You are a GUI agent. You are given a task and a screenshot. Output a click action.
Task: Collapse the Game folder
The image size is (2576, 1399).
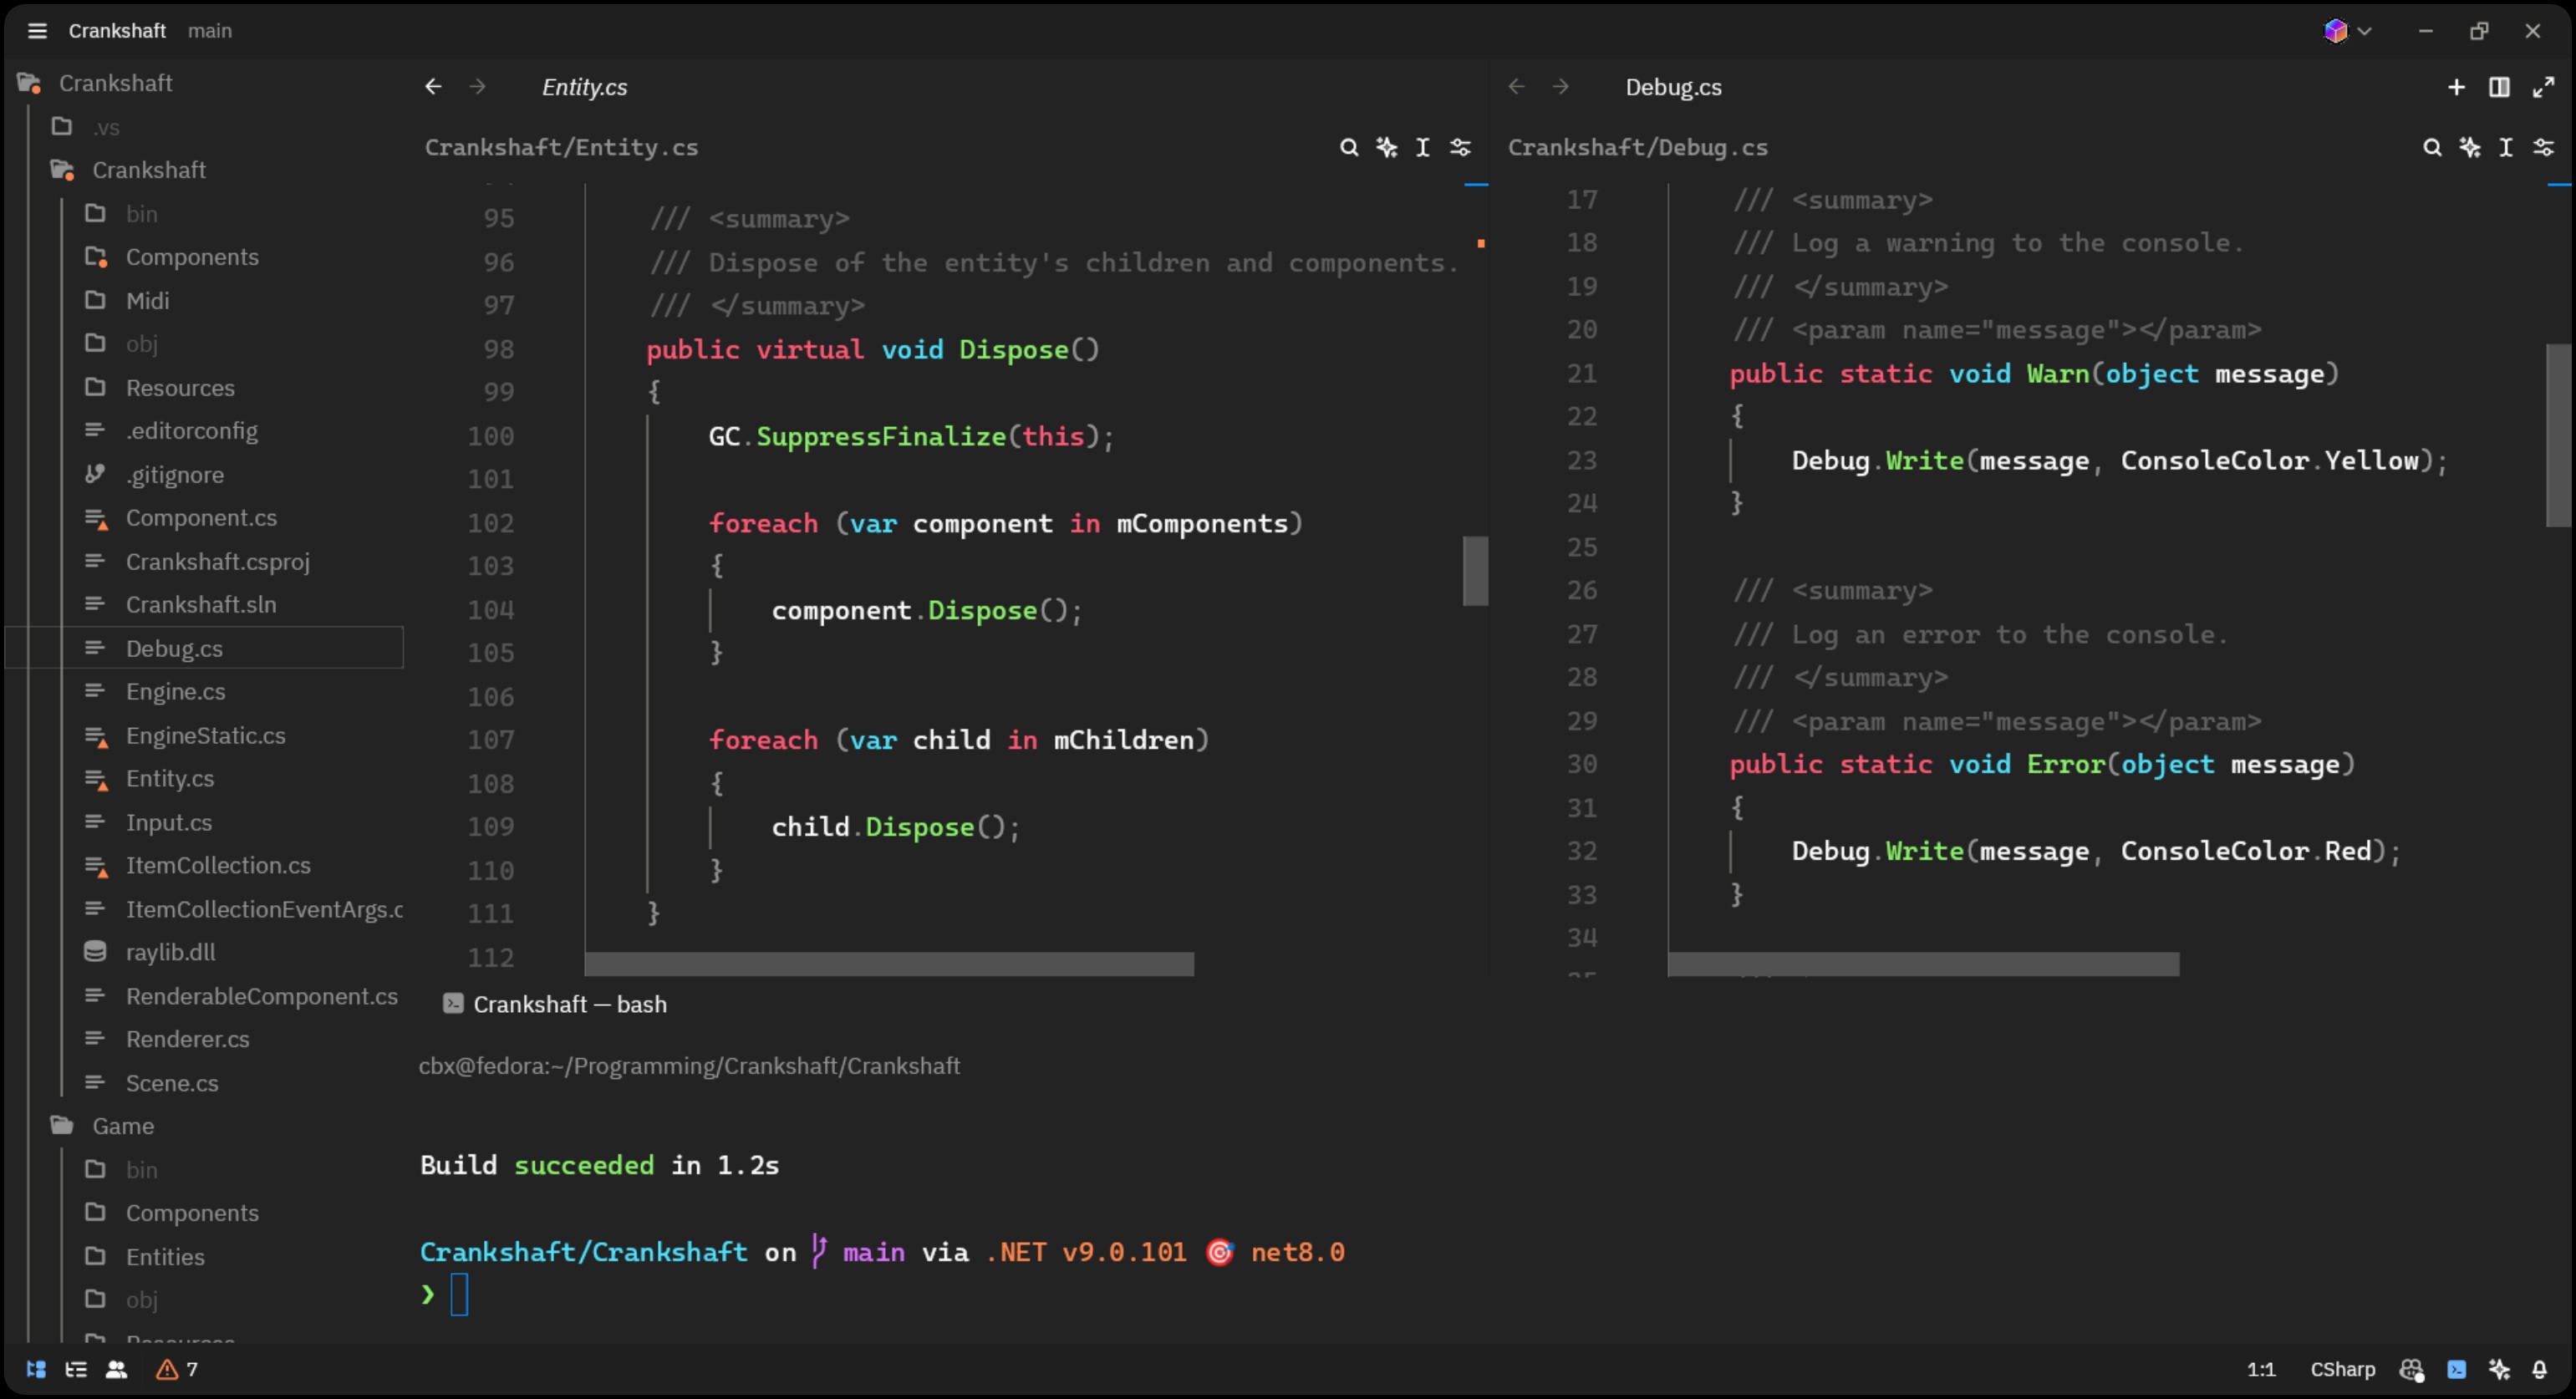point(123,1127)
